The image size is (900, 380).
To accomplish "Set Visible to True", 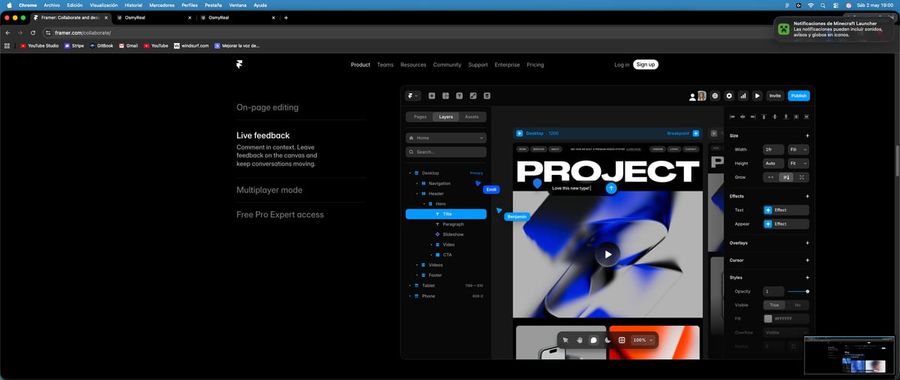I will click(775, 305).
